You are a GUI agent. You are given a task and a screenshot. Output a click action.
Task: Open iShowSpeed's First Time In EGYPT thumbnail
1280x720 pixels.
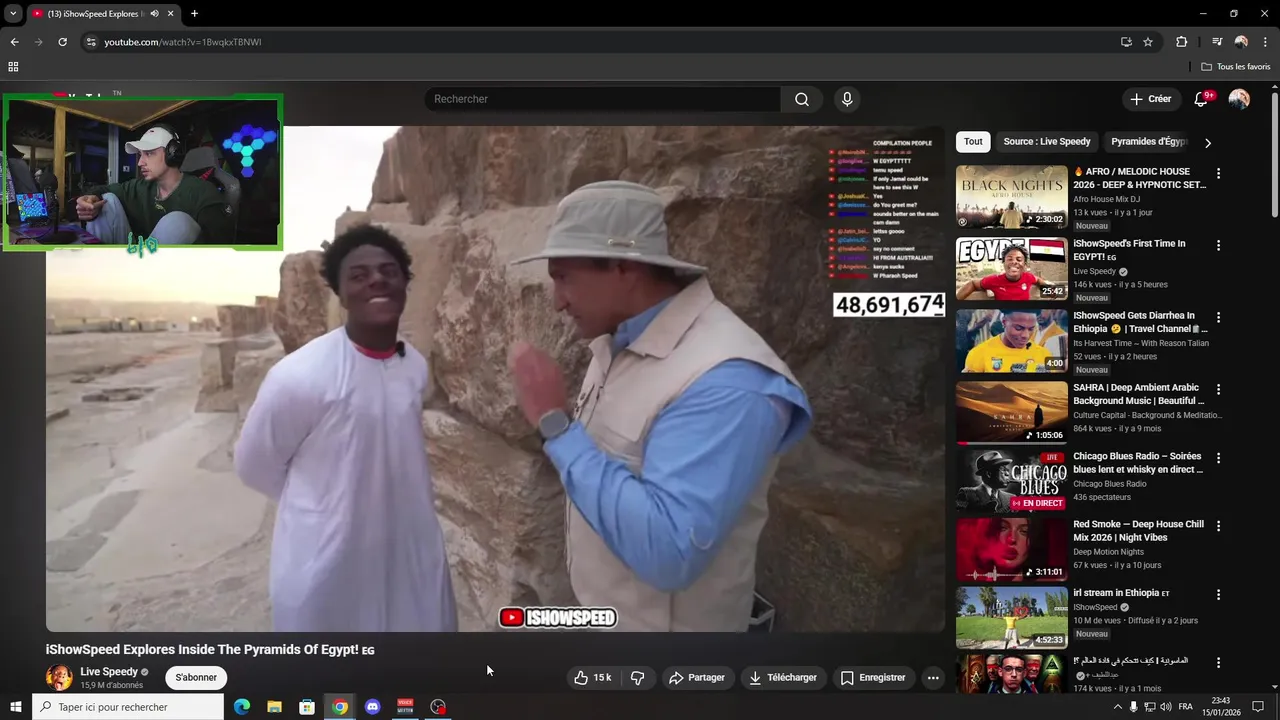pos(1011,269)
